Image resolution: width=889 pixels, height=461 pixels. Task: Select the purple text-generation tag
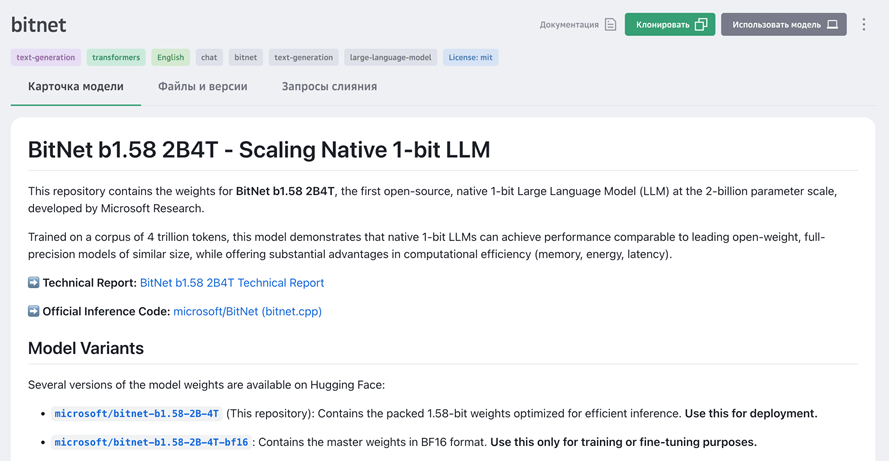(46, 58)
